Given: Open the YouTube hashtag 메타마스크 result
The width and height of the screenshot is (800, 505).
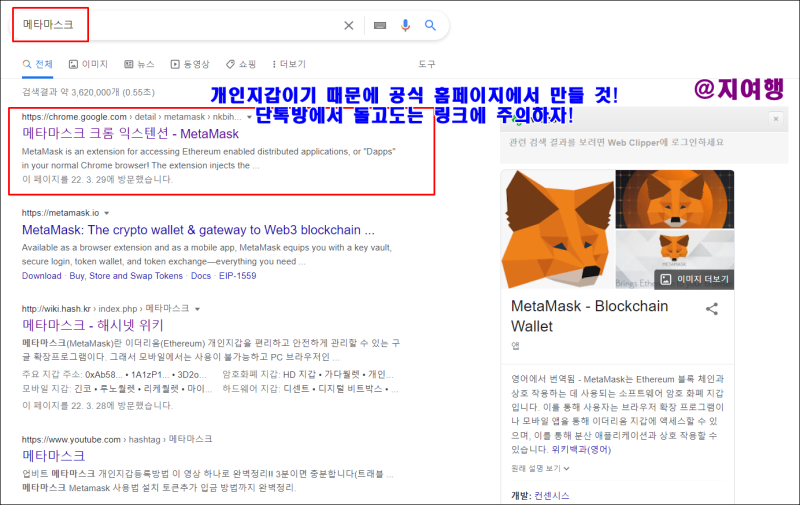Looking at the screenshot, I should (54, 456).
